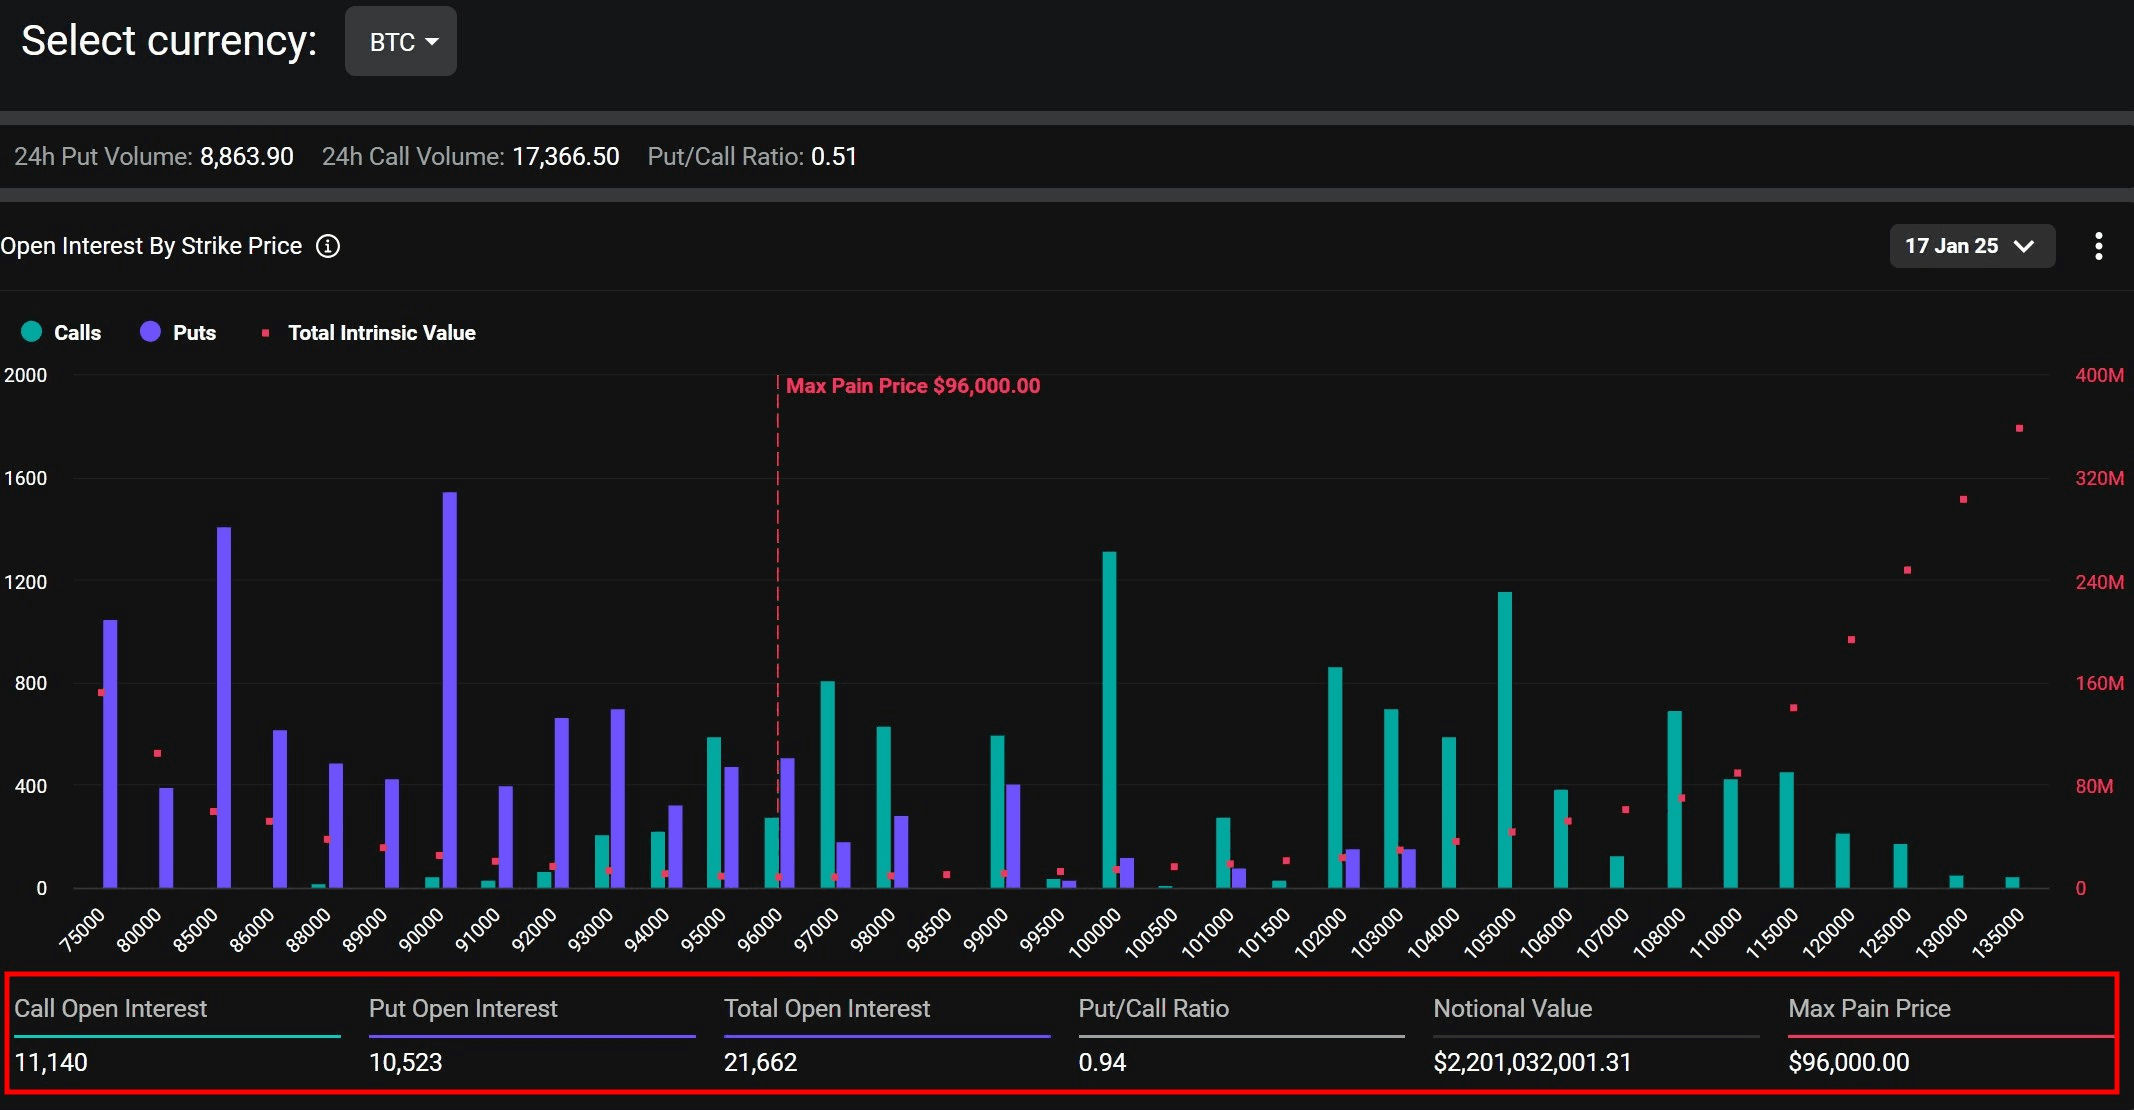2134x1110 pixels.
Task: Click the Notional Value $2,201,032,001.31
Action: (x=1532, y=1062)
